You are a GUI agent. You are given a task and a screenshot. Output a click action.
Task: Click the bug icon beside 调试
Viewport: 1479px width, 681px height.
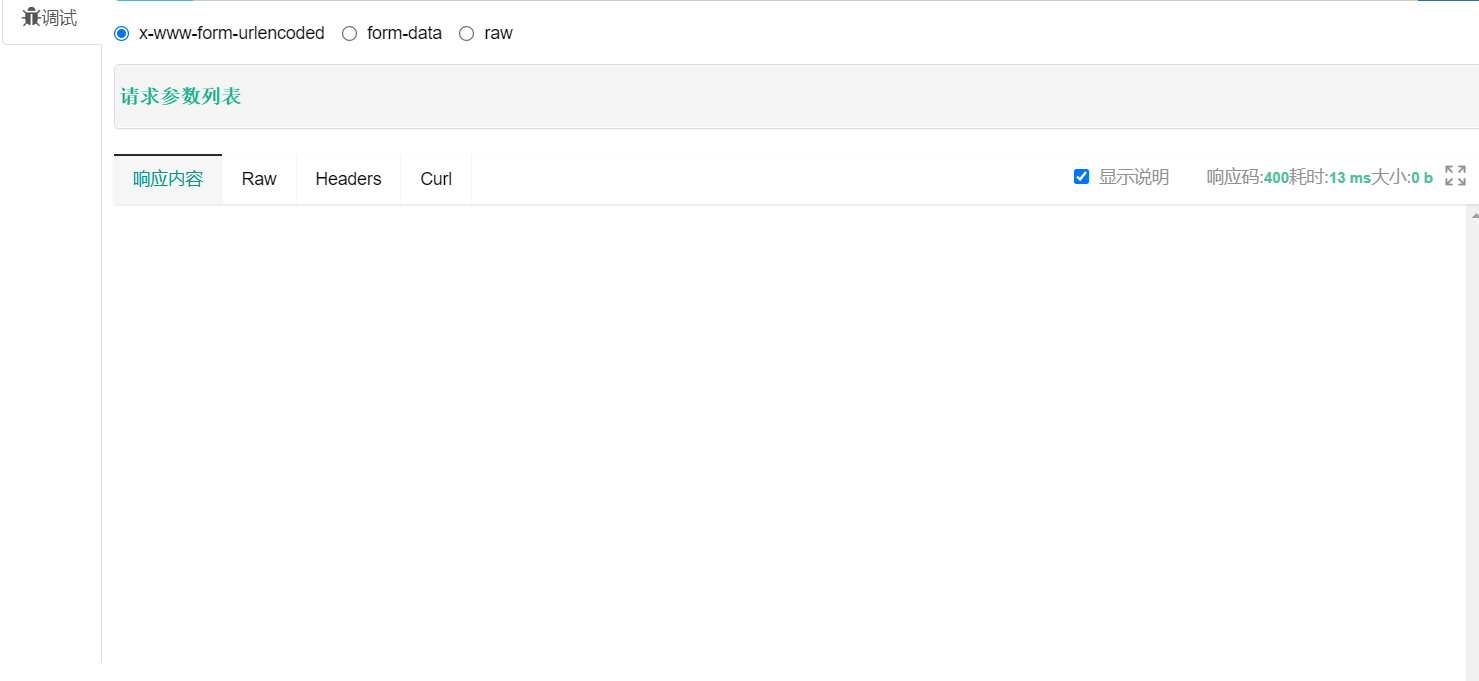[31, 17]
